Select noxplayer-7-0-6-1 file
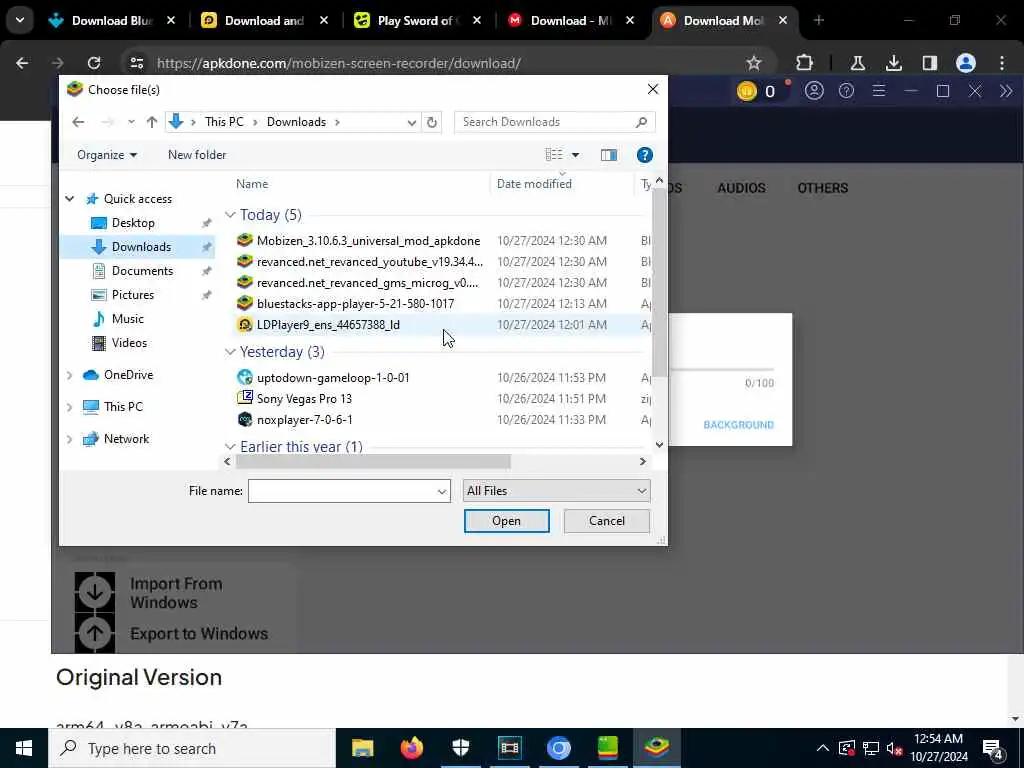 coord(304,419)
